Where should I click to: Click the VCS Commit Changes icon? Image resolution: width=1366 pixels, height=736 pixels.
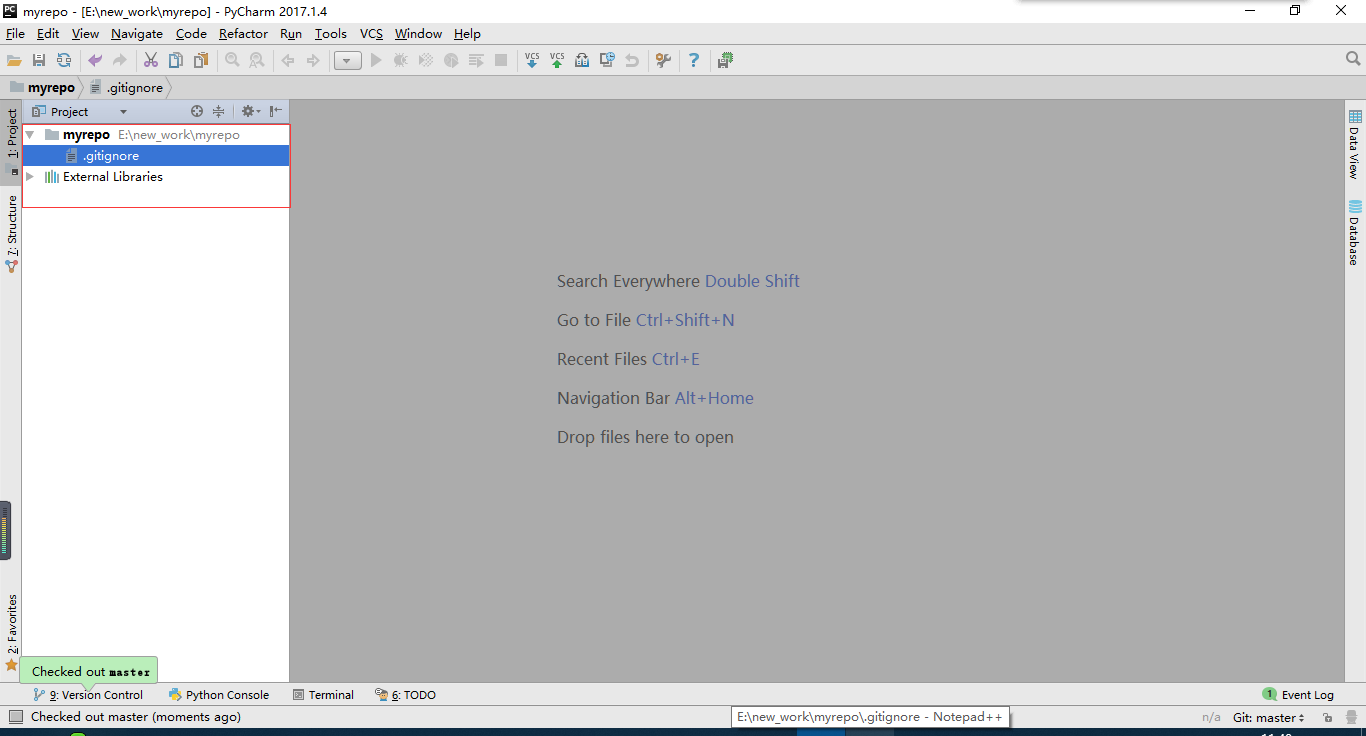tap(557, 61)
